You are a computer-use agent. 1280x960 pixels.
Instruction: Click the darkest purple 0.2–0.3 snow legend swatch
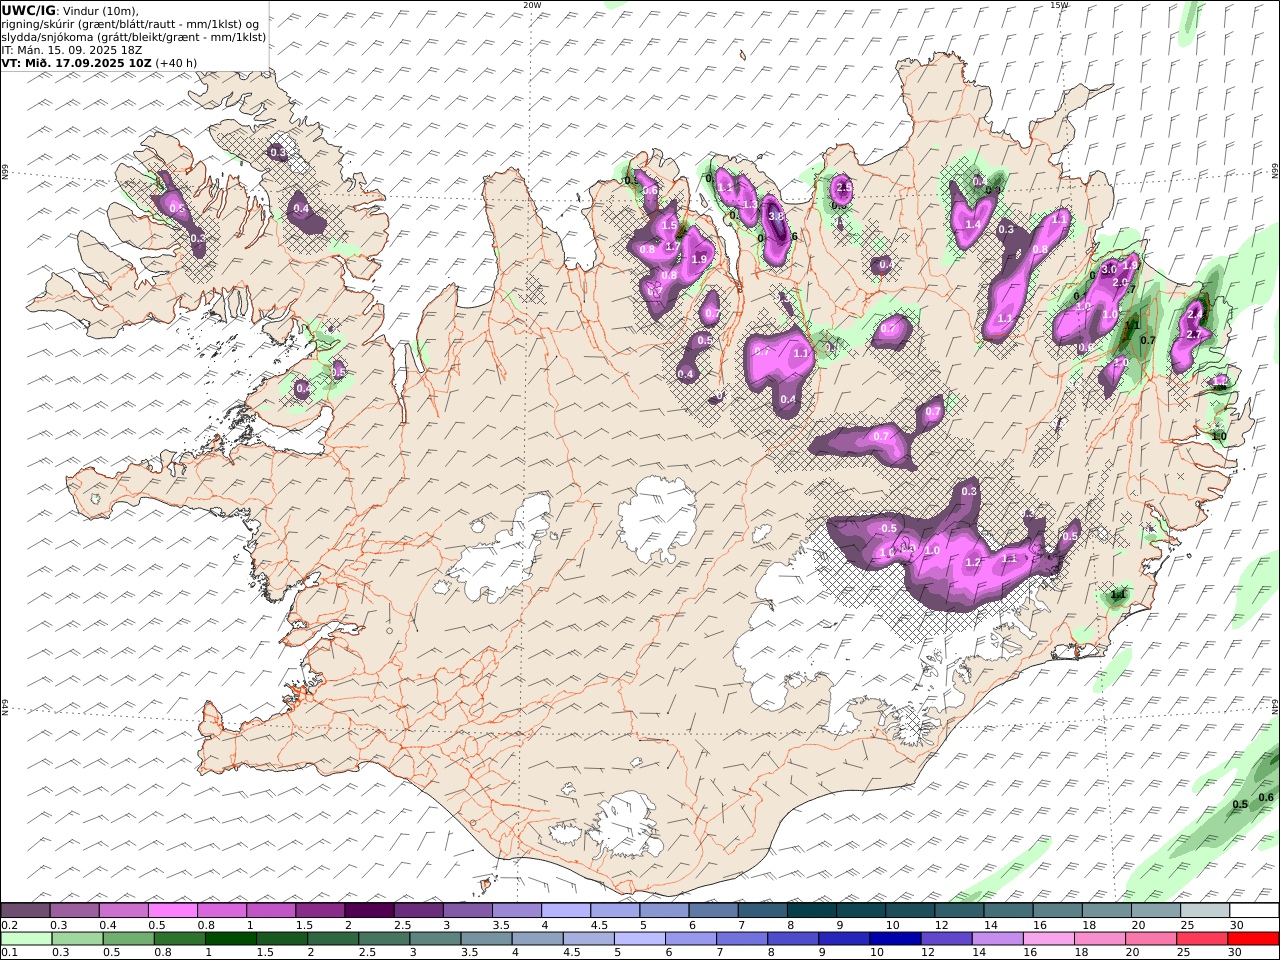(26, 910)
